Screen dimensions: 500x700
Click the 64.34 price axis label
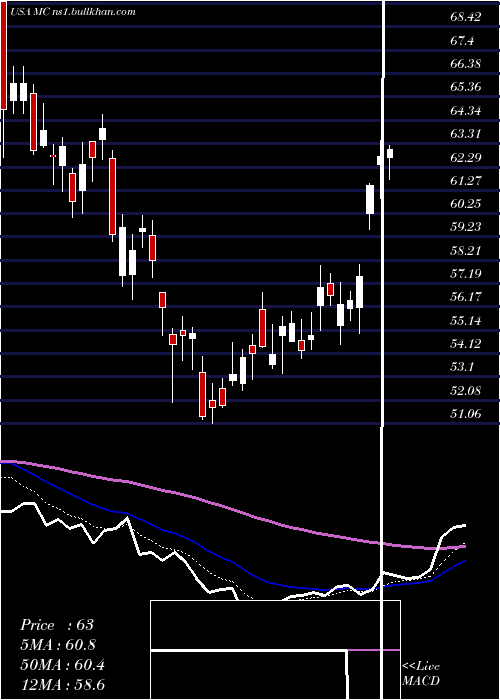point(466,111)
